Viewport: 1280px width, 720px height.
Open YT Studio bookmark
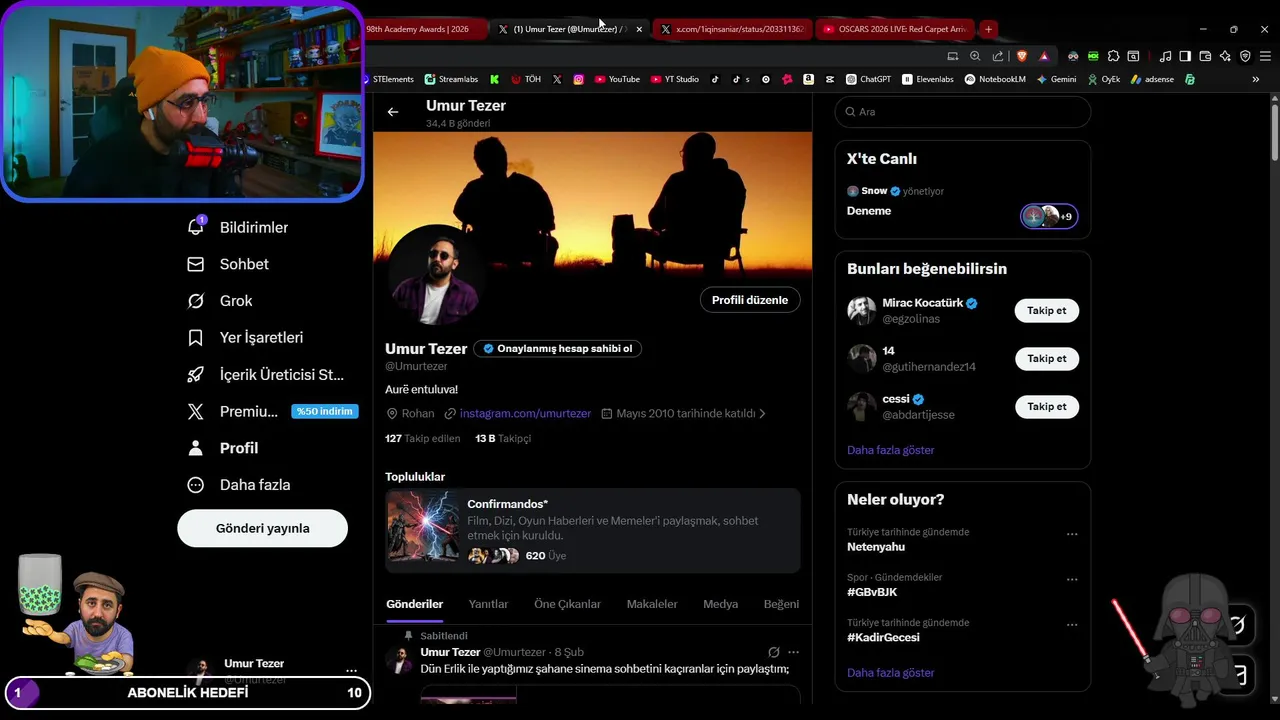[674, 79]
